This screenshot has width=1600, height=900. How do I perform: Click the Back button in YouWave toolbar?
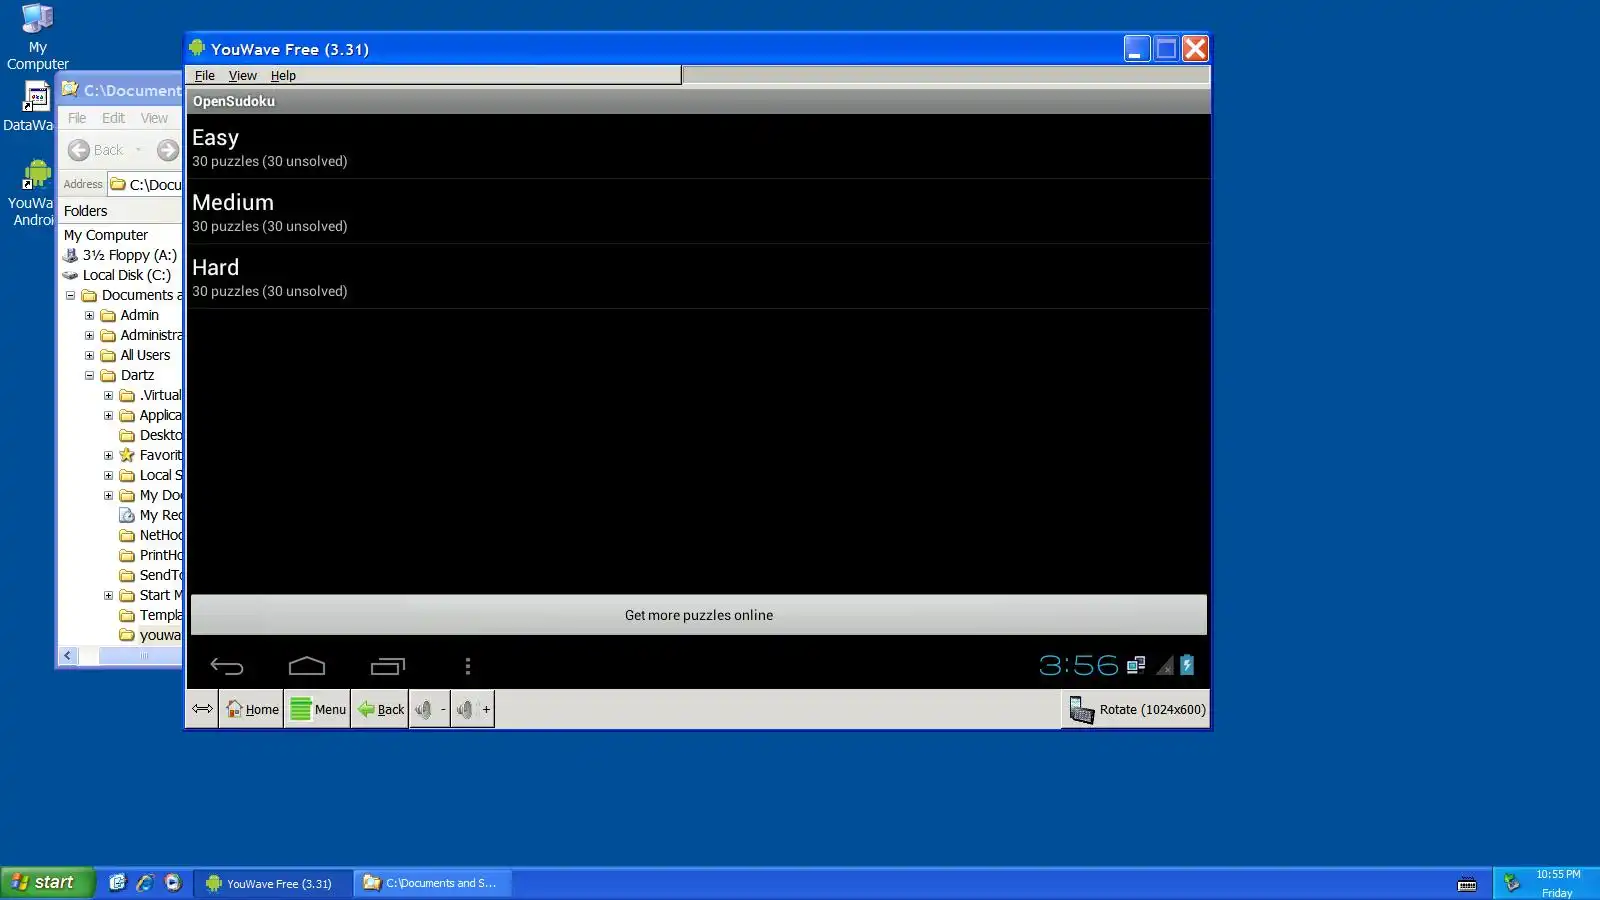point(380,709)
